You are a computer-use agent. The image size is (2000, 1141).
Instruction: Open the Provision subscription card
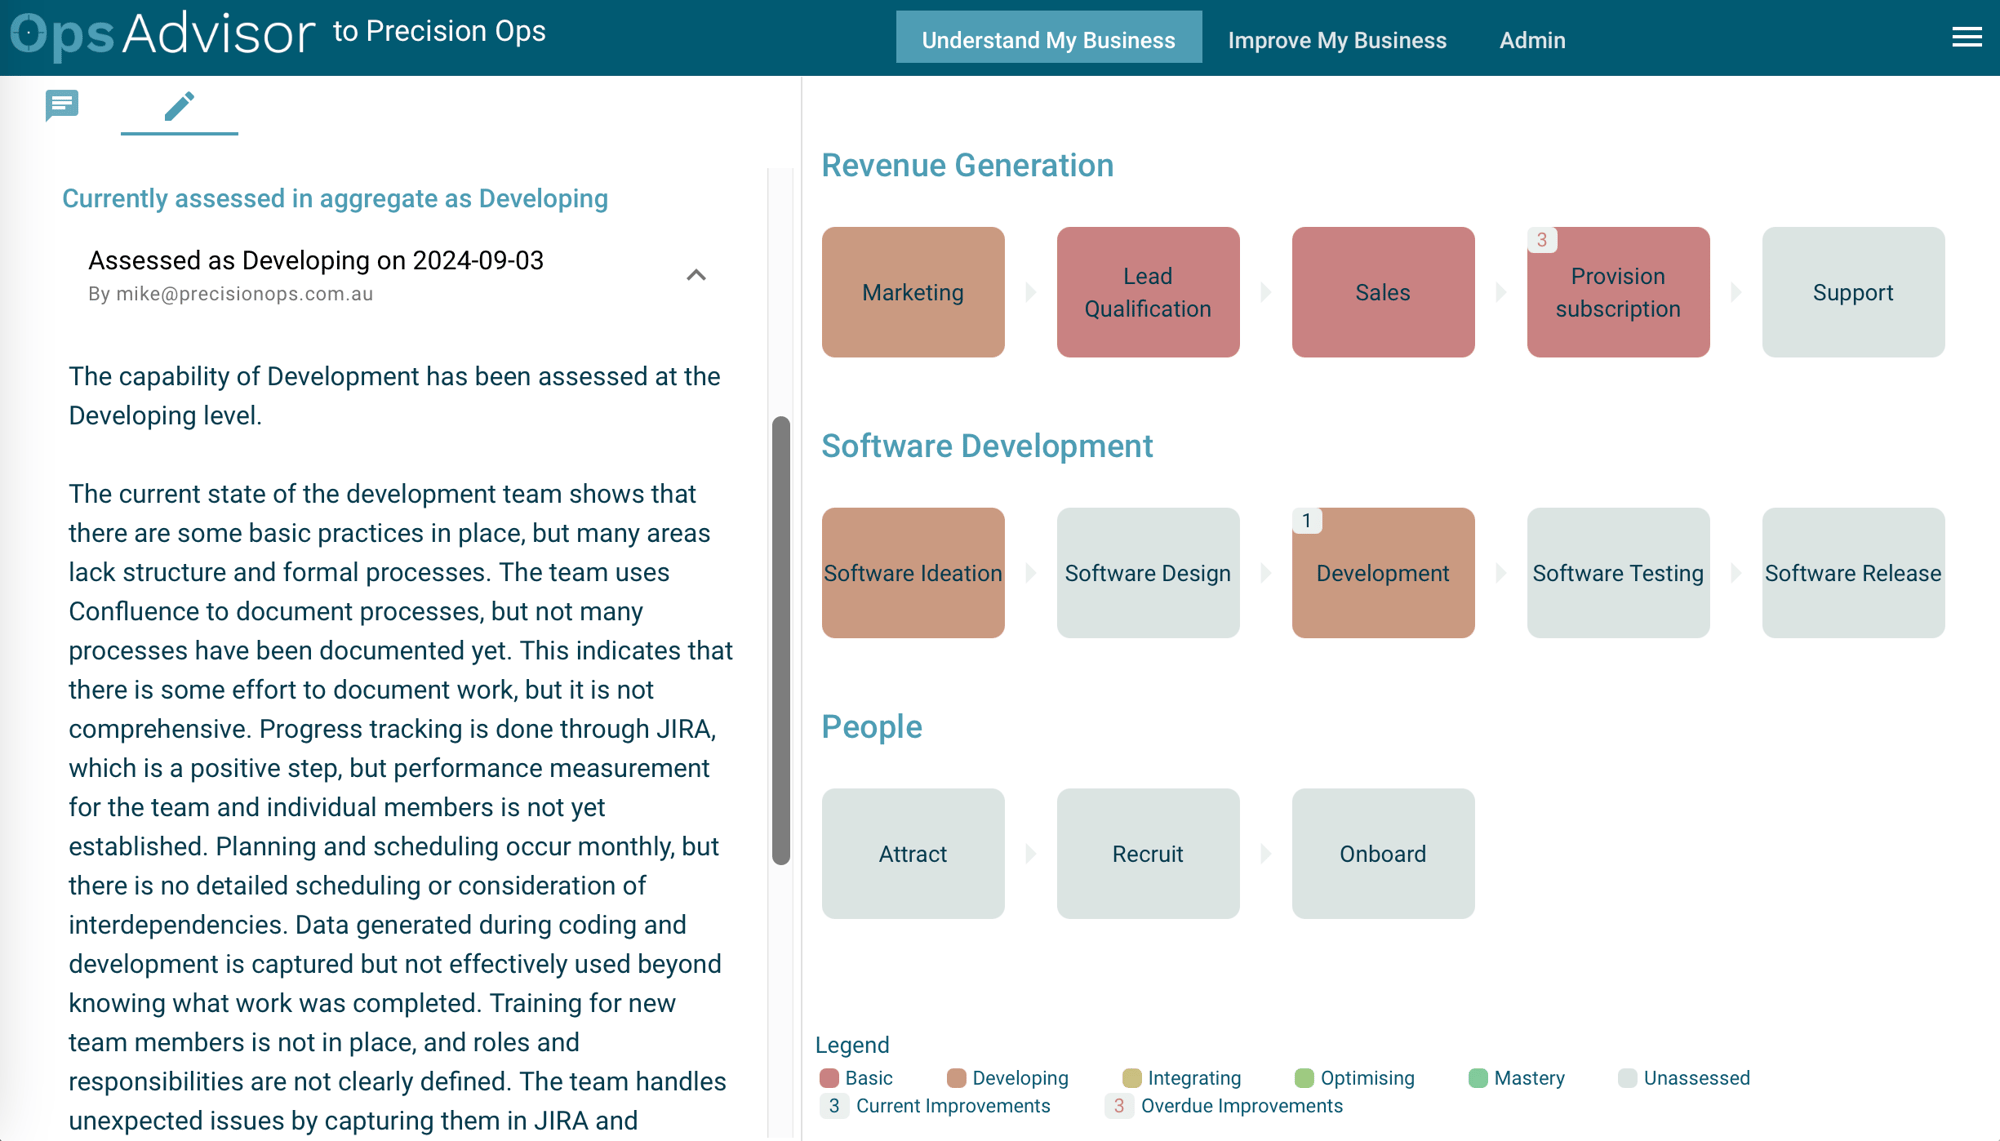pyautogui.click(x=1618, y=292)
